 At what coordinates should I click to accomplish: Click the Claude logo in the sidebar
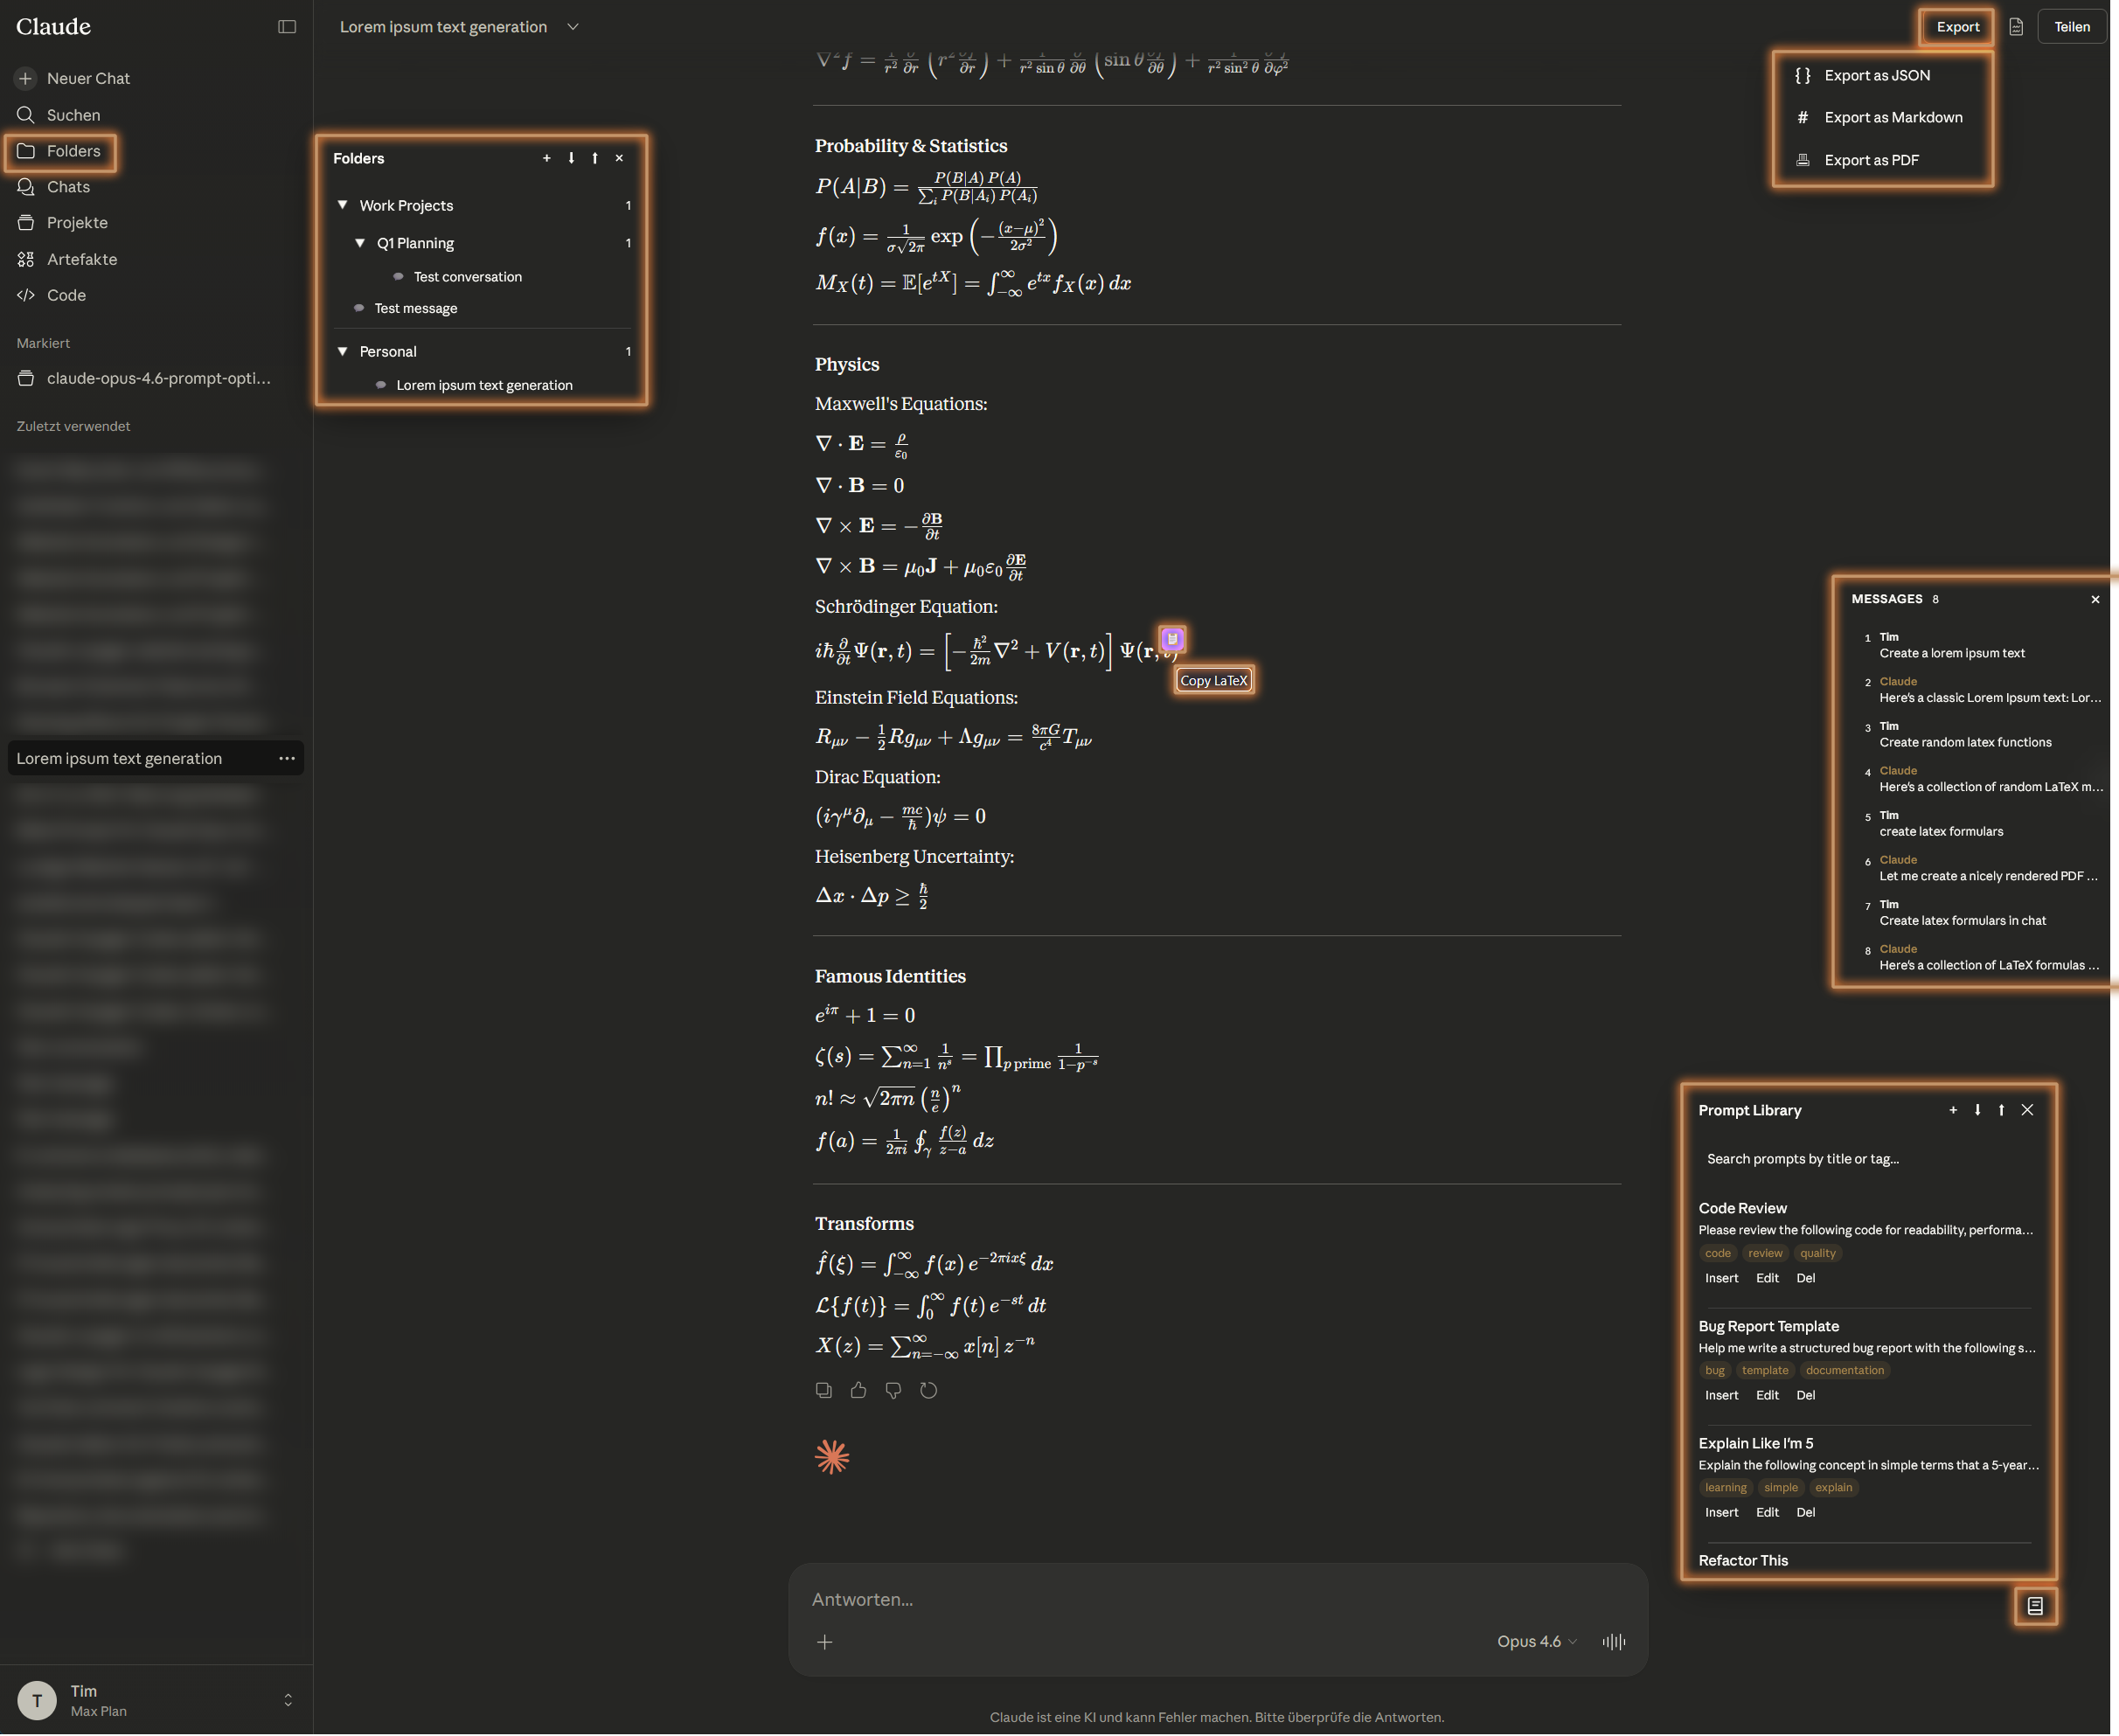[53, 27]
